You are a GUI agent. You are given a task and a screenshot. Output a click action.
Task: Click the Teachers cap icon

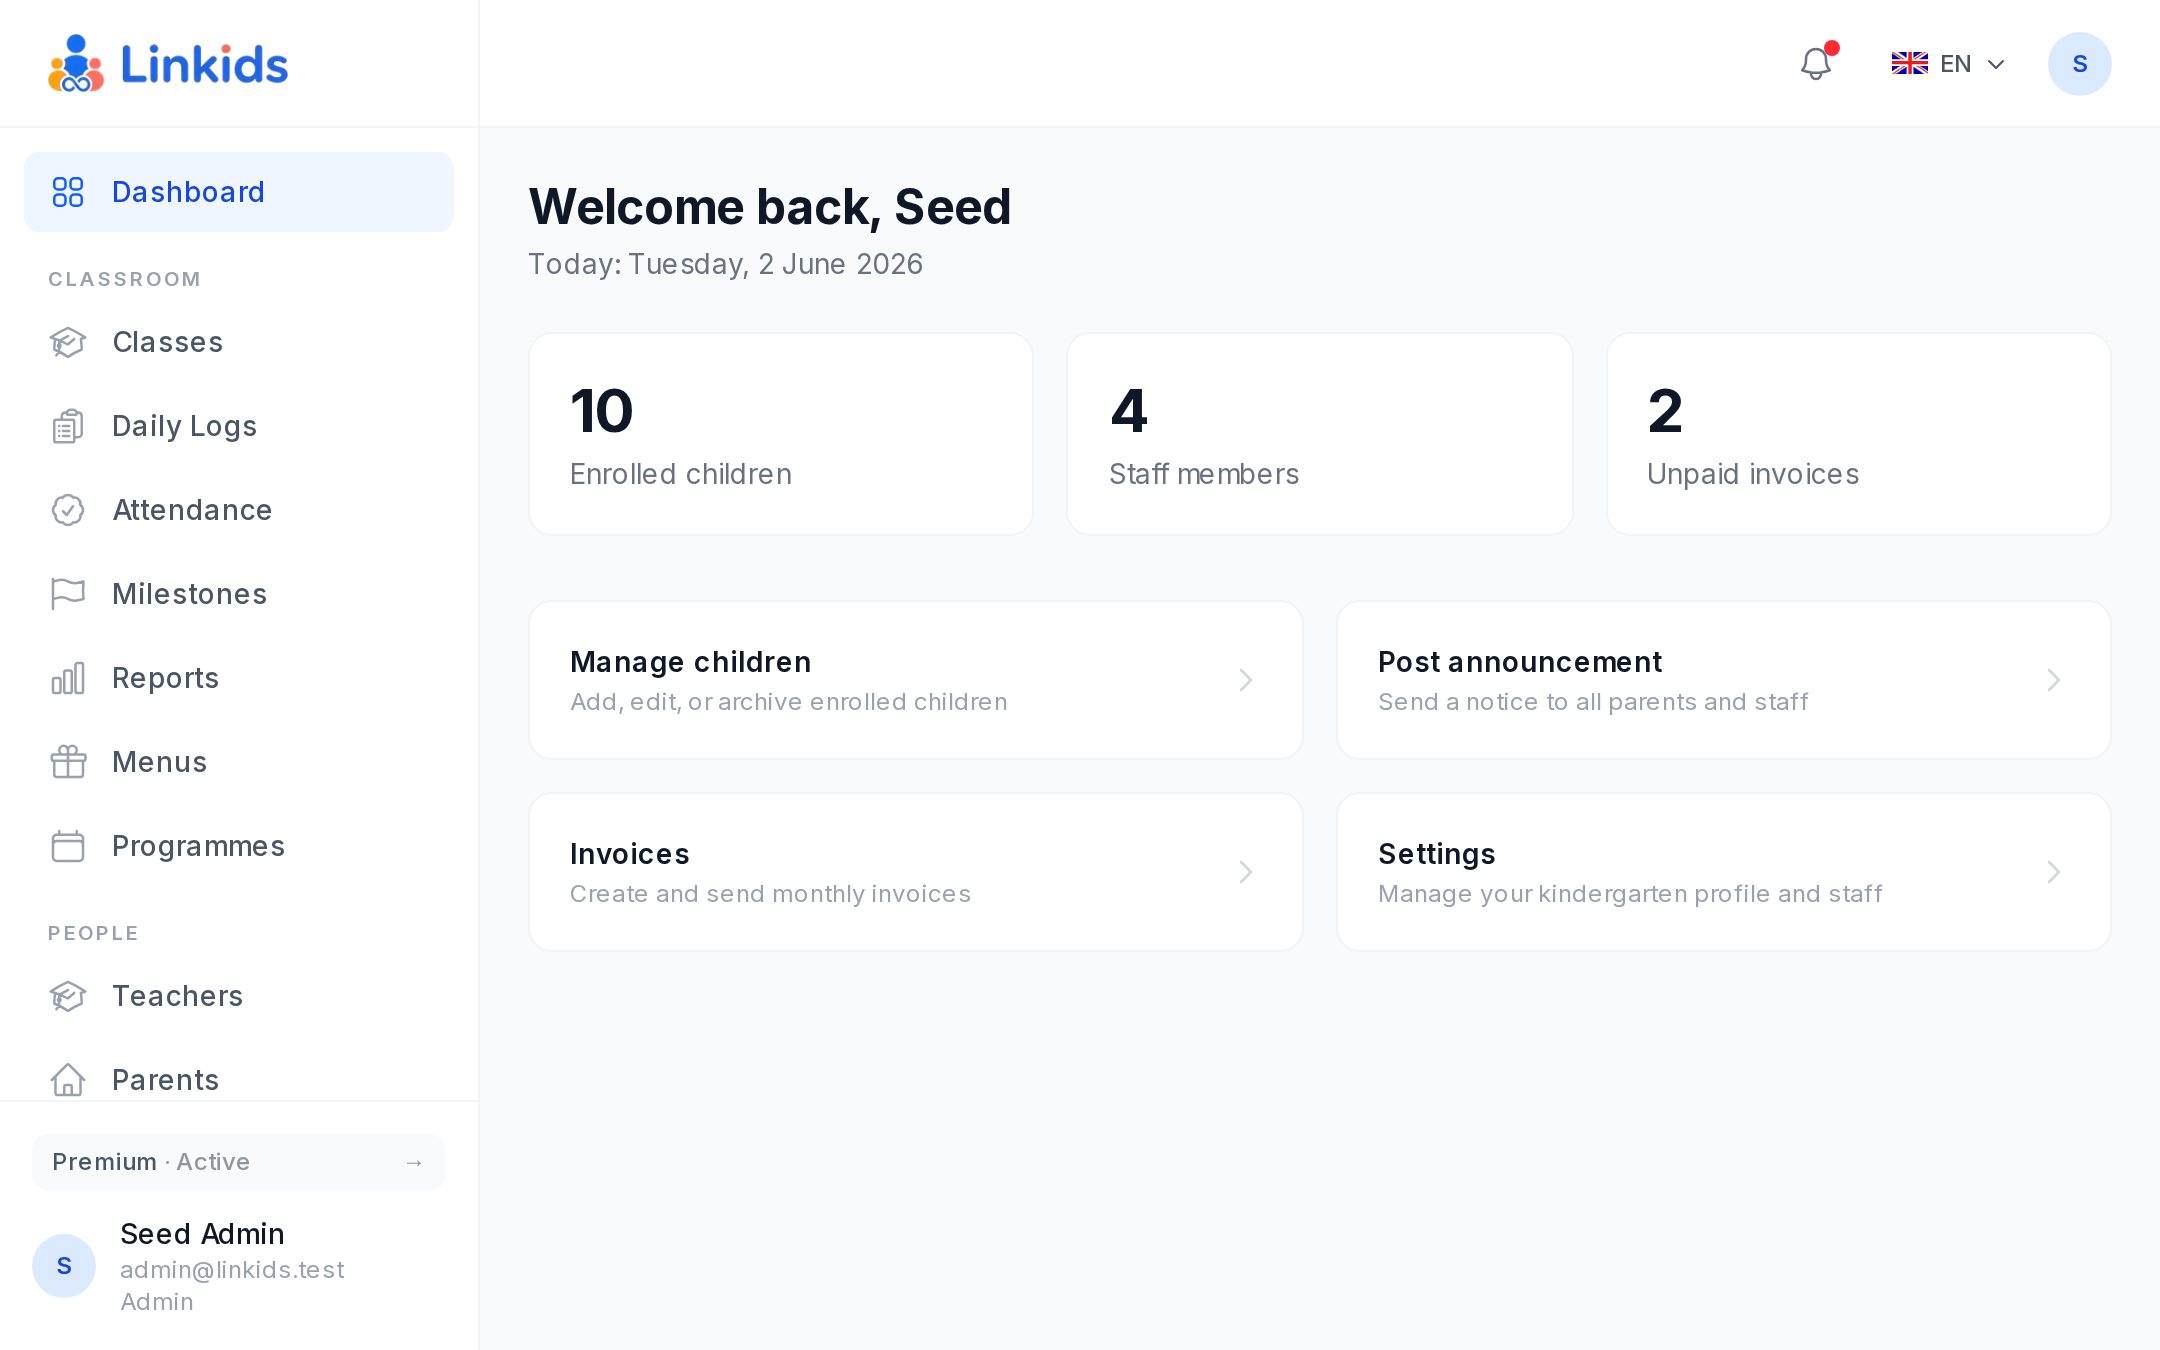(68, 996)
